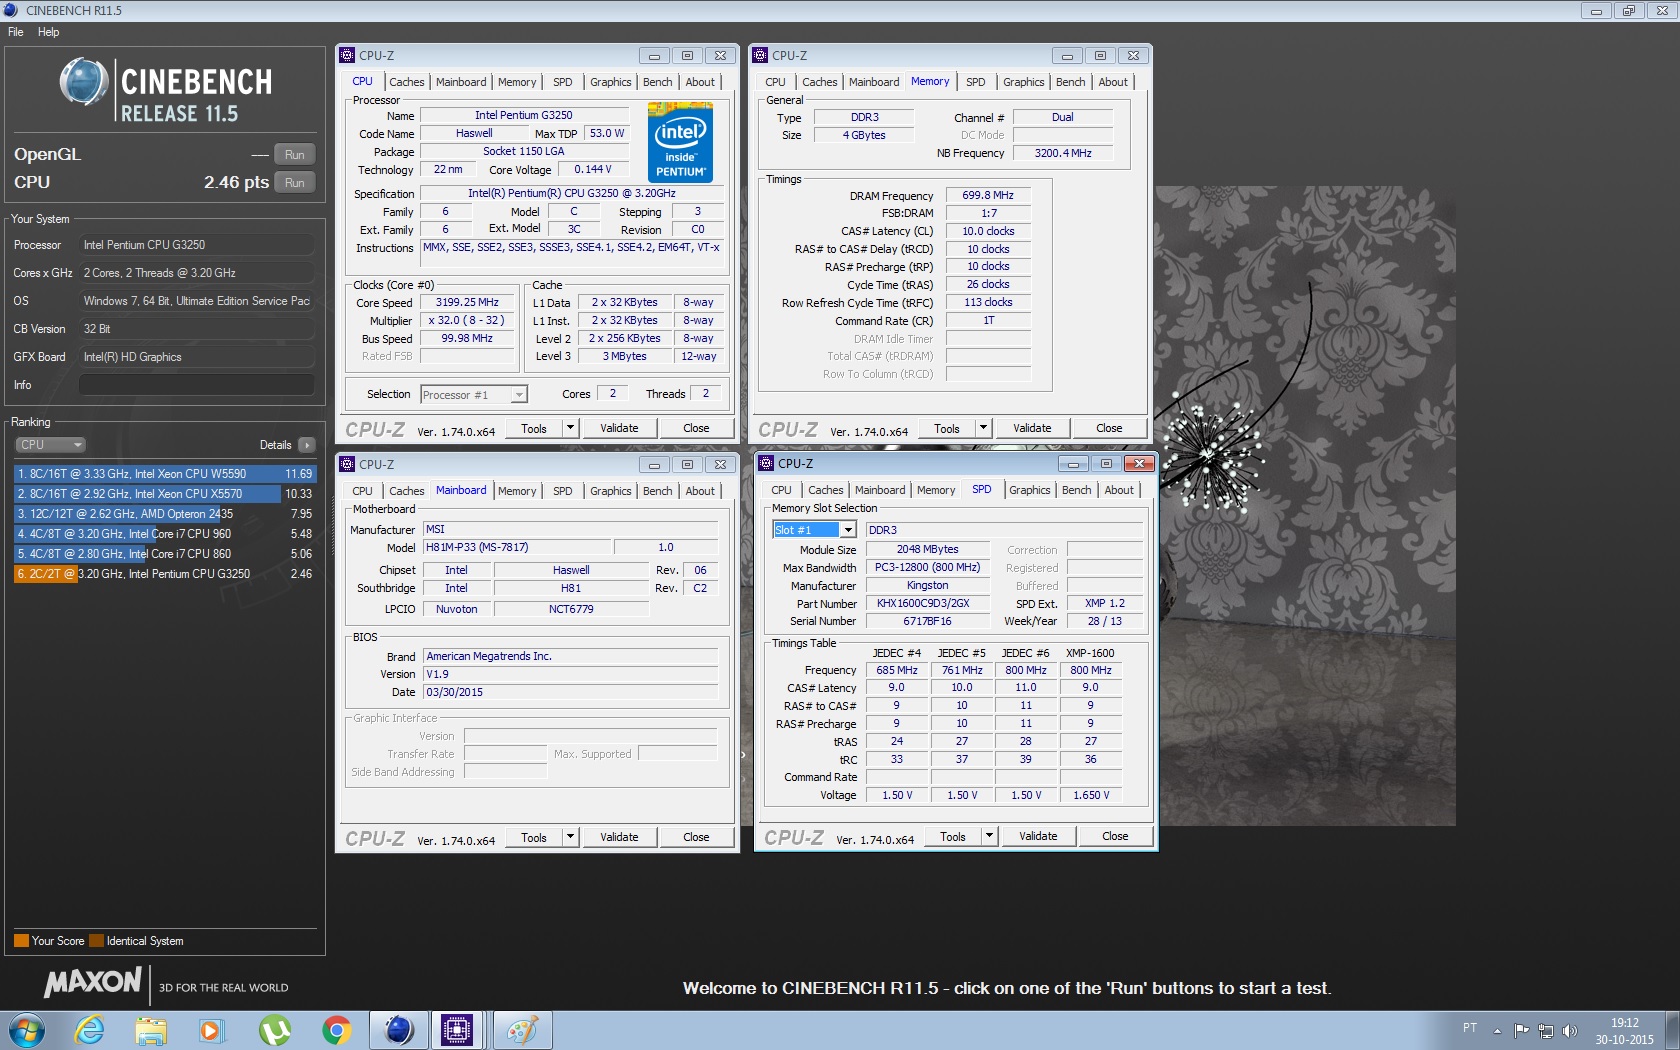Viewport: 1680px width, 1050px height.
Task: Run the OpenGL benchmark test
Action: tap(294, 155)
